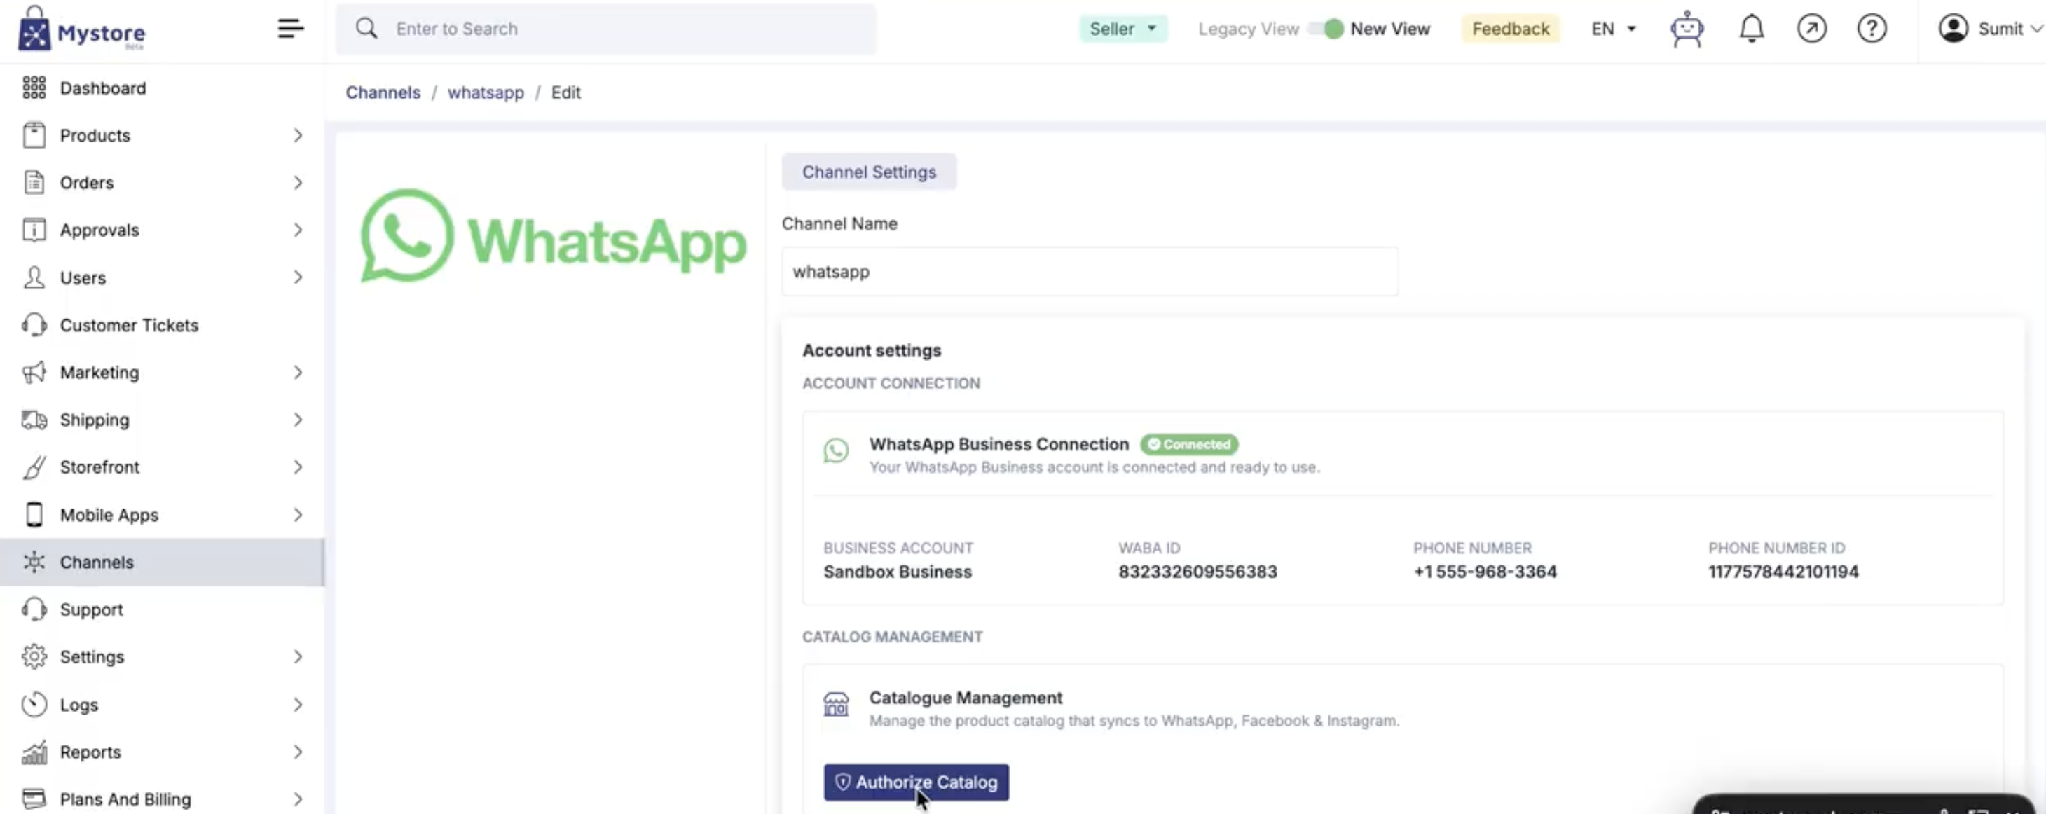
Task: Click the Feedback button
Action: click(1510, 29)
